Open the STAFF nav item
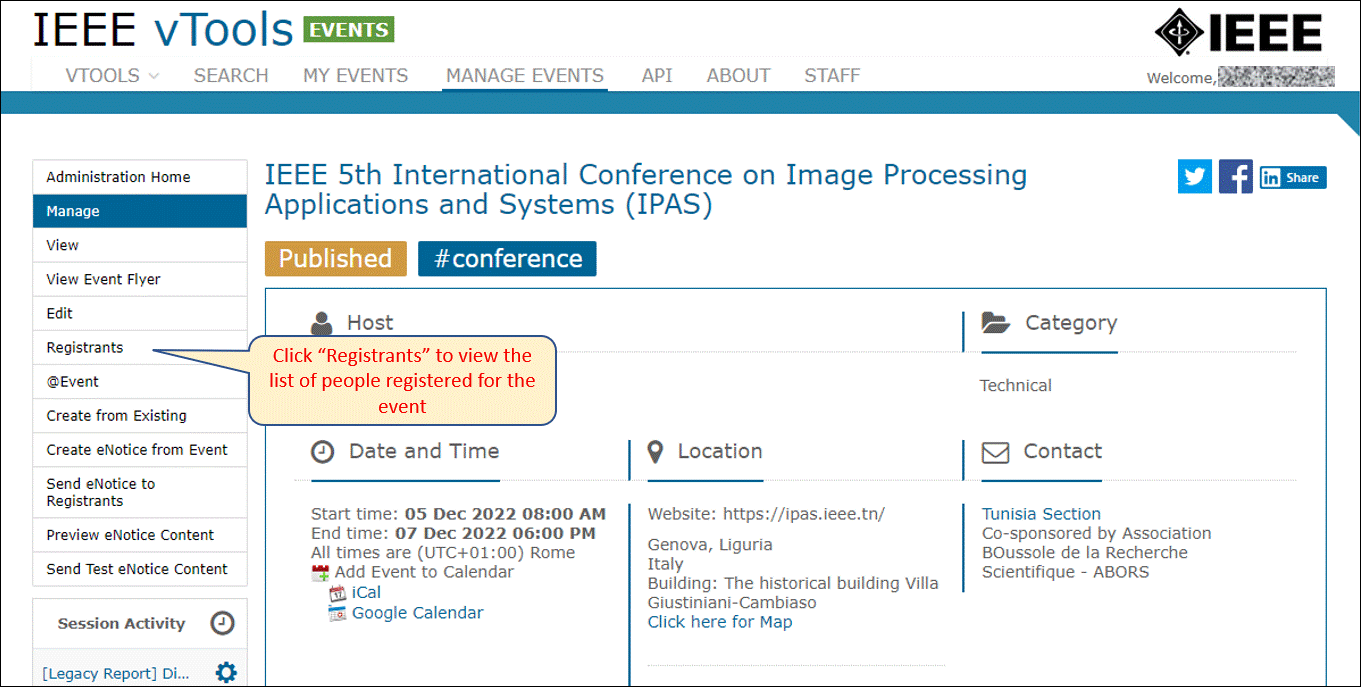The height and width of the screenshot is (687, 1361). click(832, 75)
